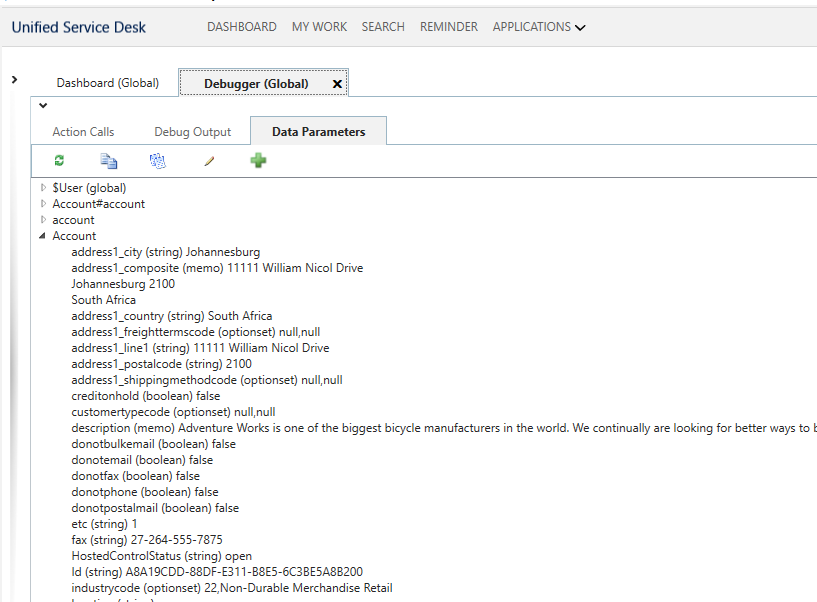
Task: Click the REMINDER toolbar item
Action: tap(448, 27)
